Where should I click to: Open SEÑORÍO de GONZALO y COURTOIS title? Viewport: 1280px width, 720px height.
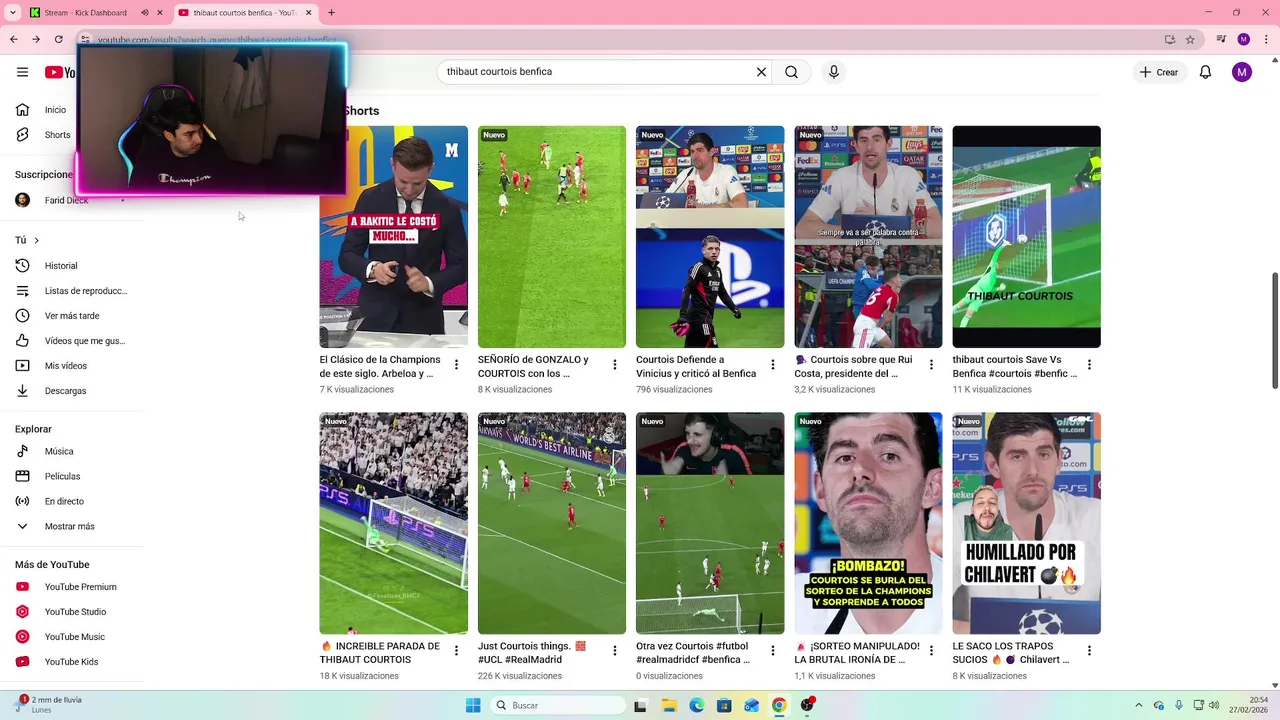point(533,366)
